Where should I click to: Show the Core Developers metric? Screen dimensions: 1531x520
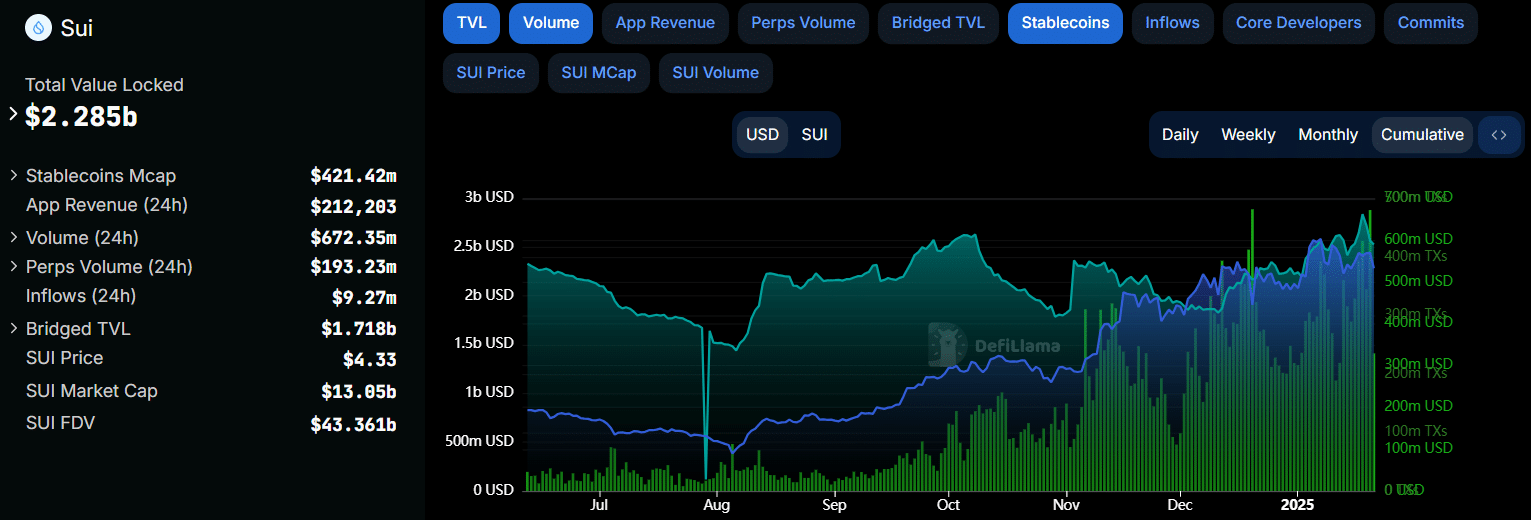click(1298, 23)
